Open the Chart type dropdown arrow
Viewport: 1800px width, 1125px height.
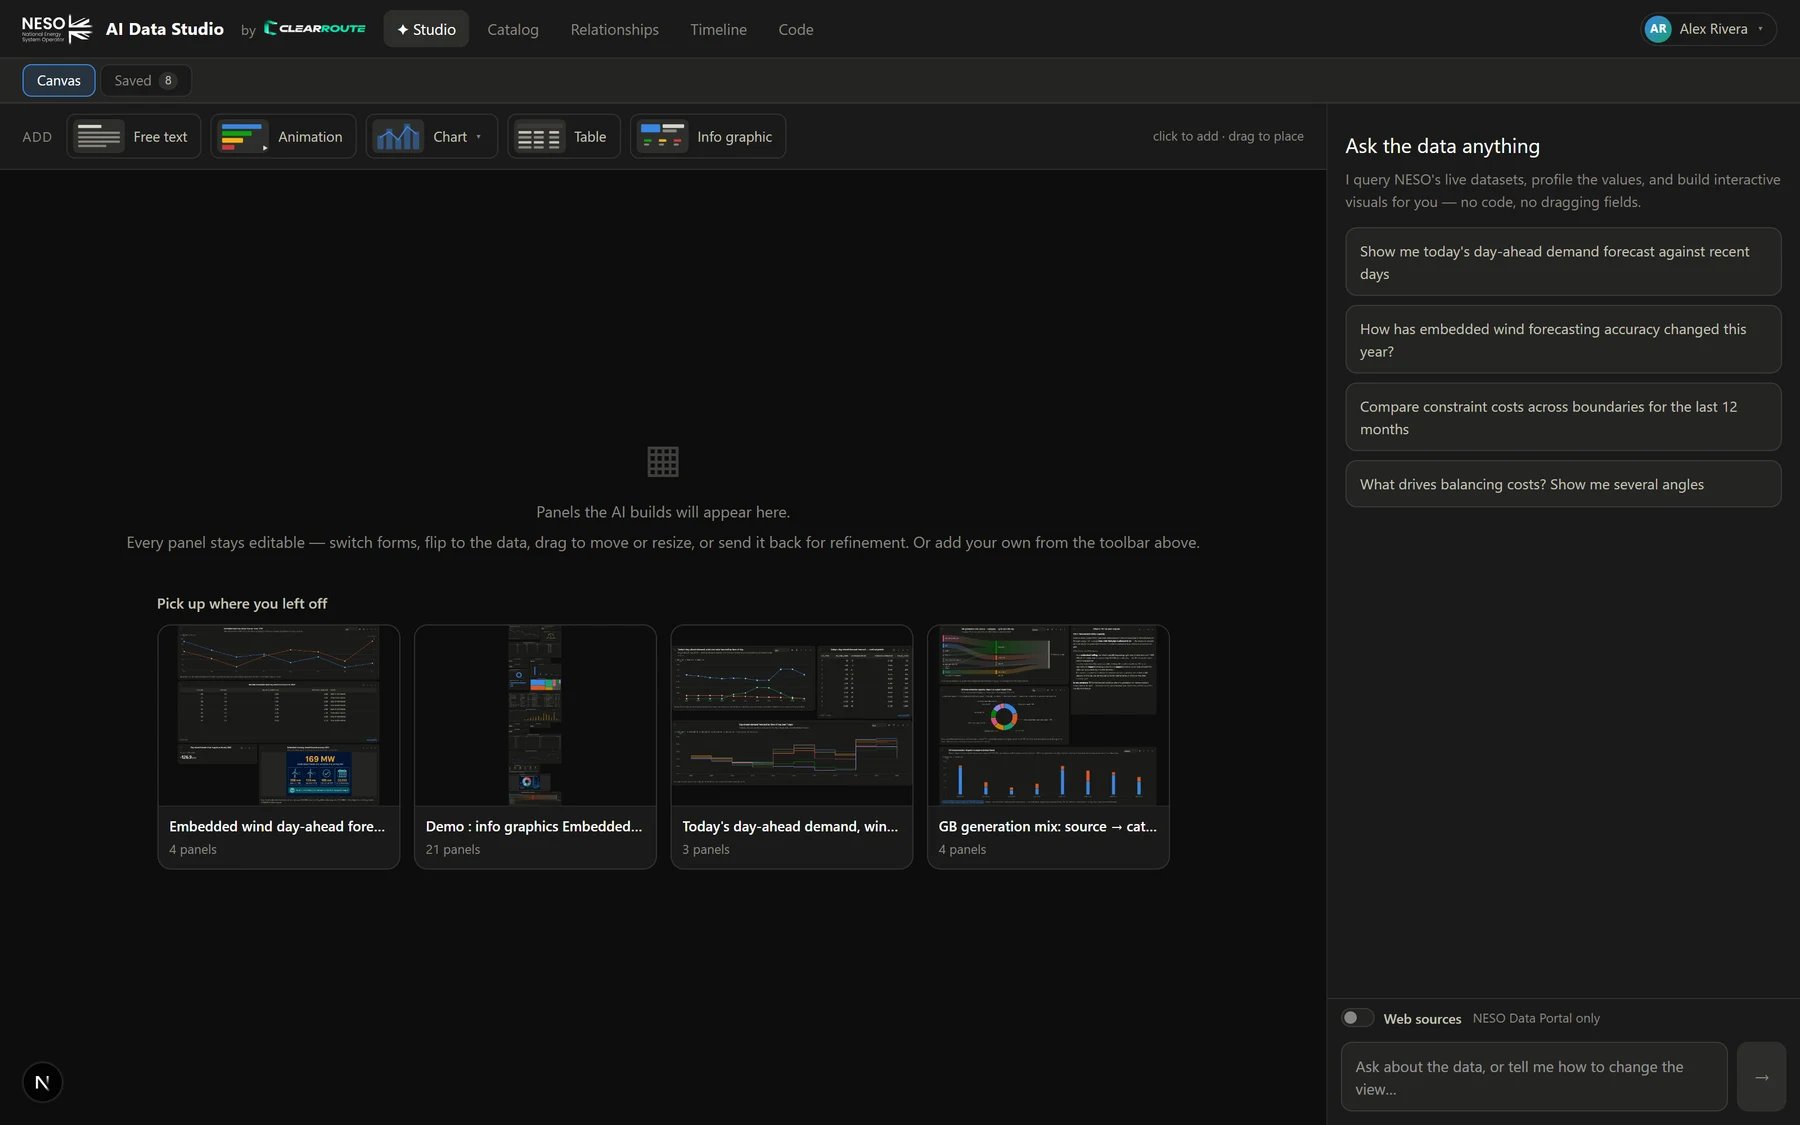479,137
